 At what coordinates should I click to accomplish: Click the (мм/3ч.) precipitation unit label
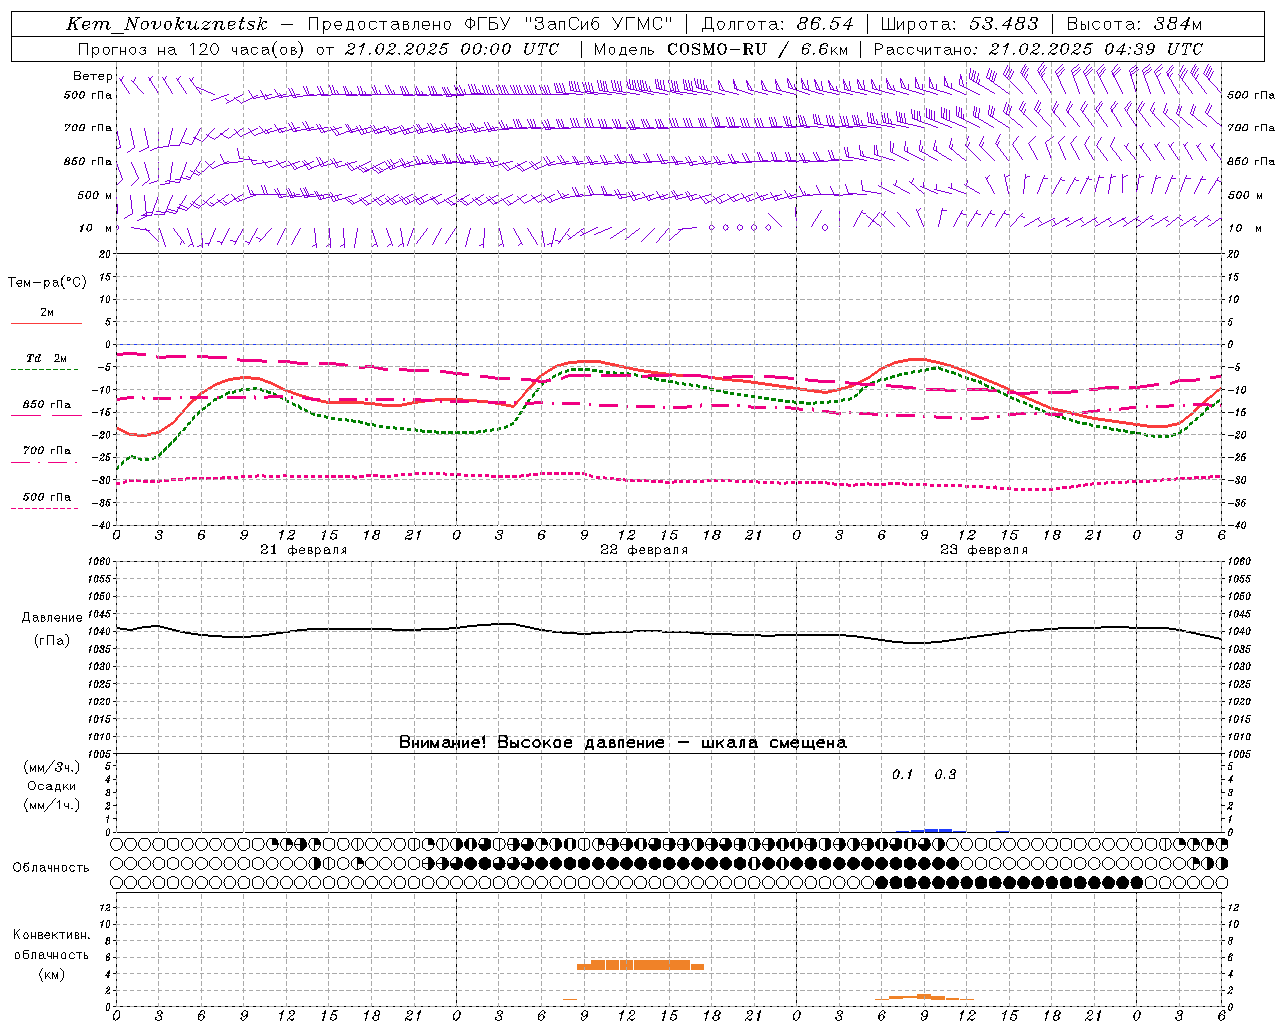point(51,768)
